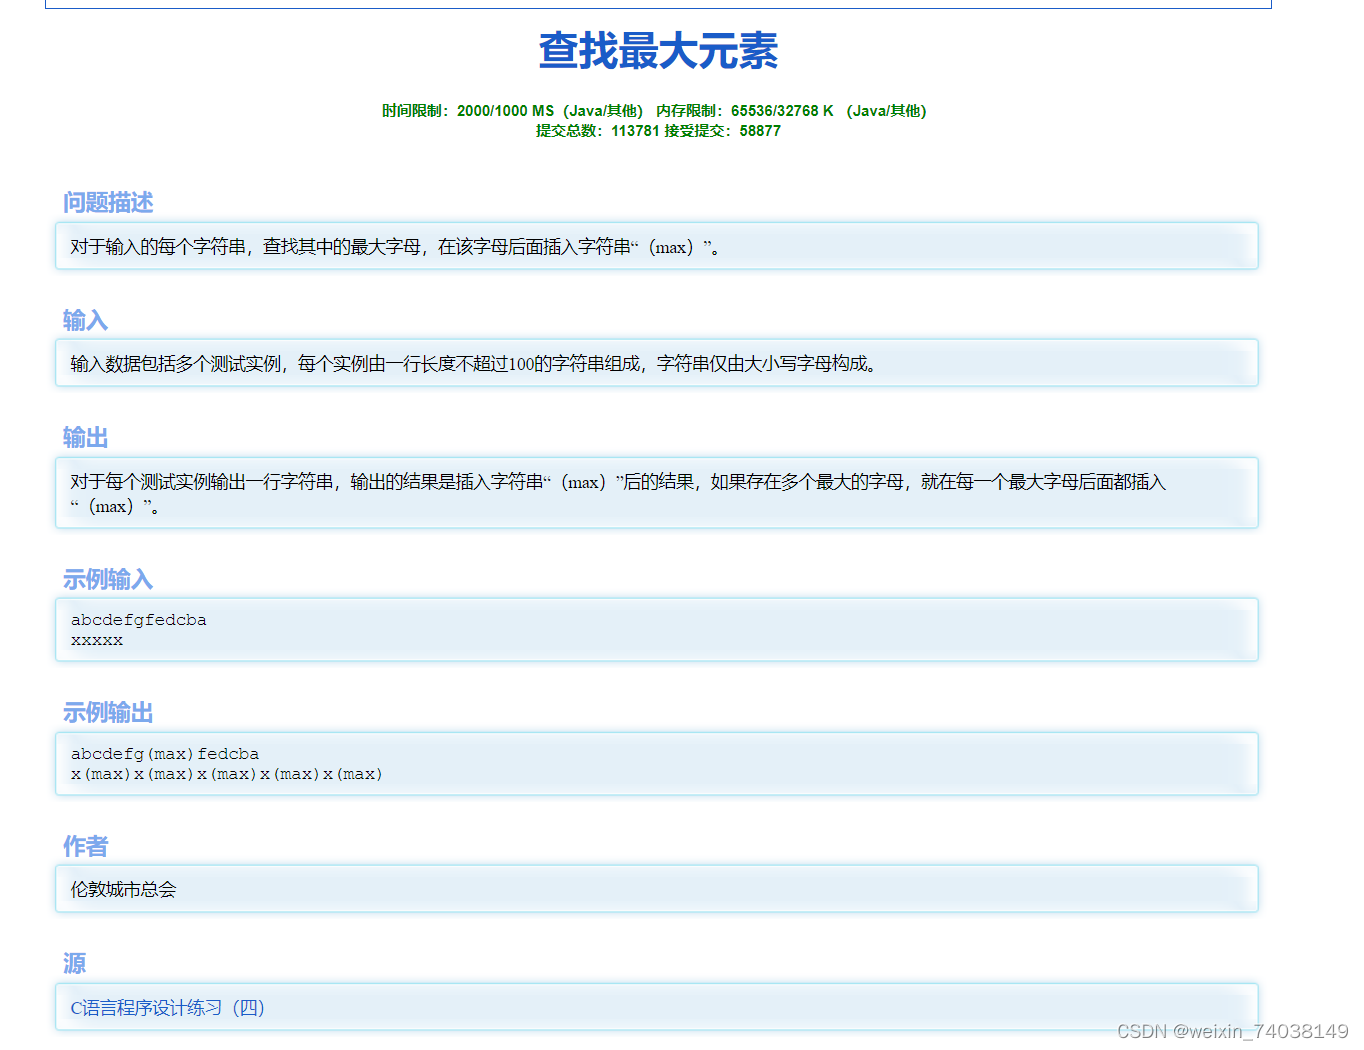Select the 示例输入 heading
Image resolution: width=1364 pixels, height=1050 pixels.
107,580
